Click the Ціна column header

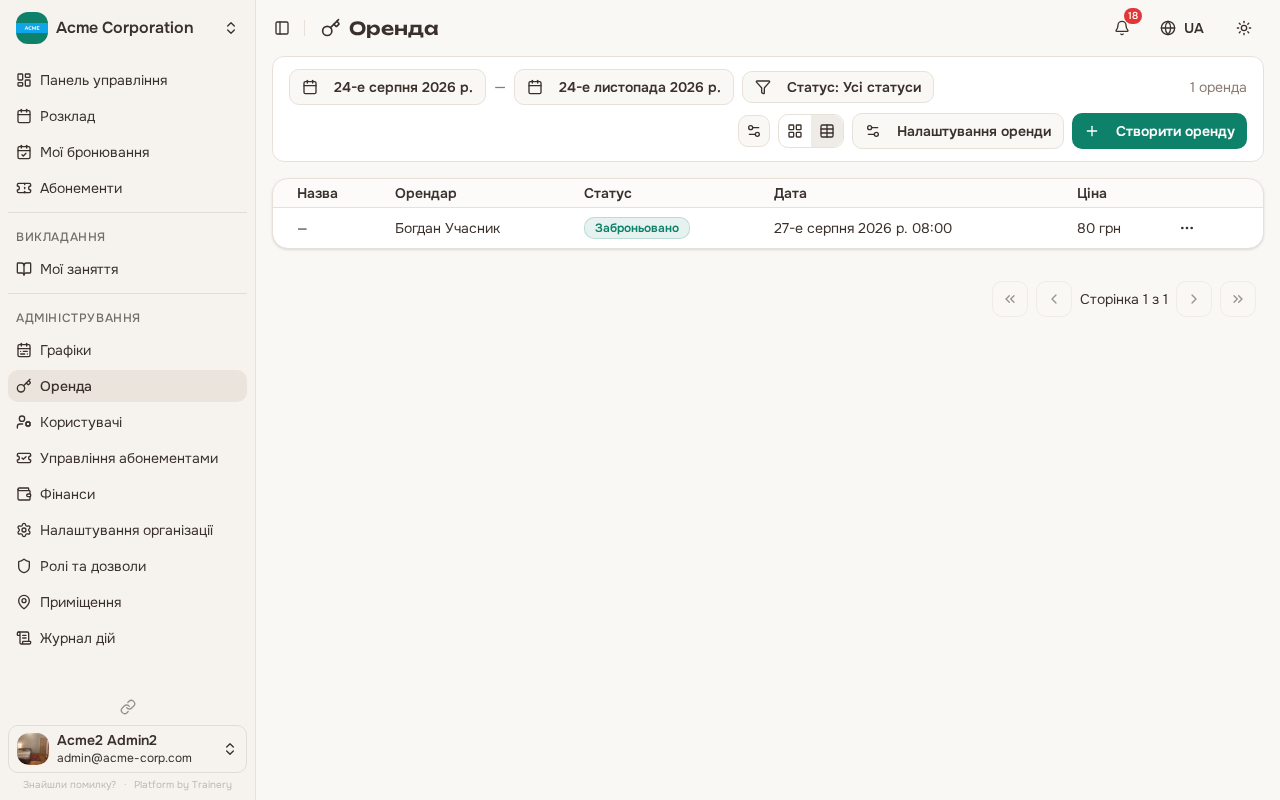pos(1092,193)
